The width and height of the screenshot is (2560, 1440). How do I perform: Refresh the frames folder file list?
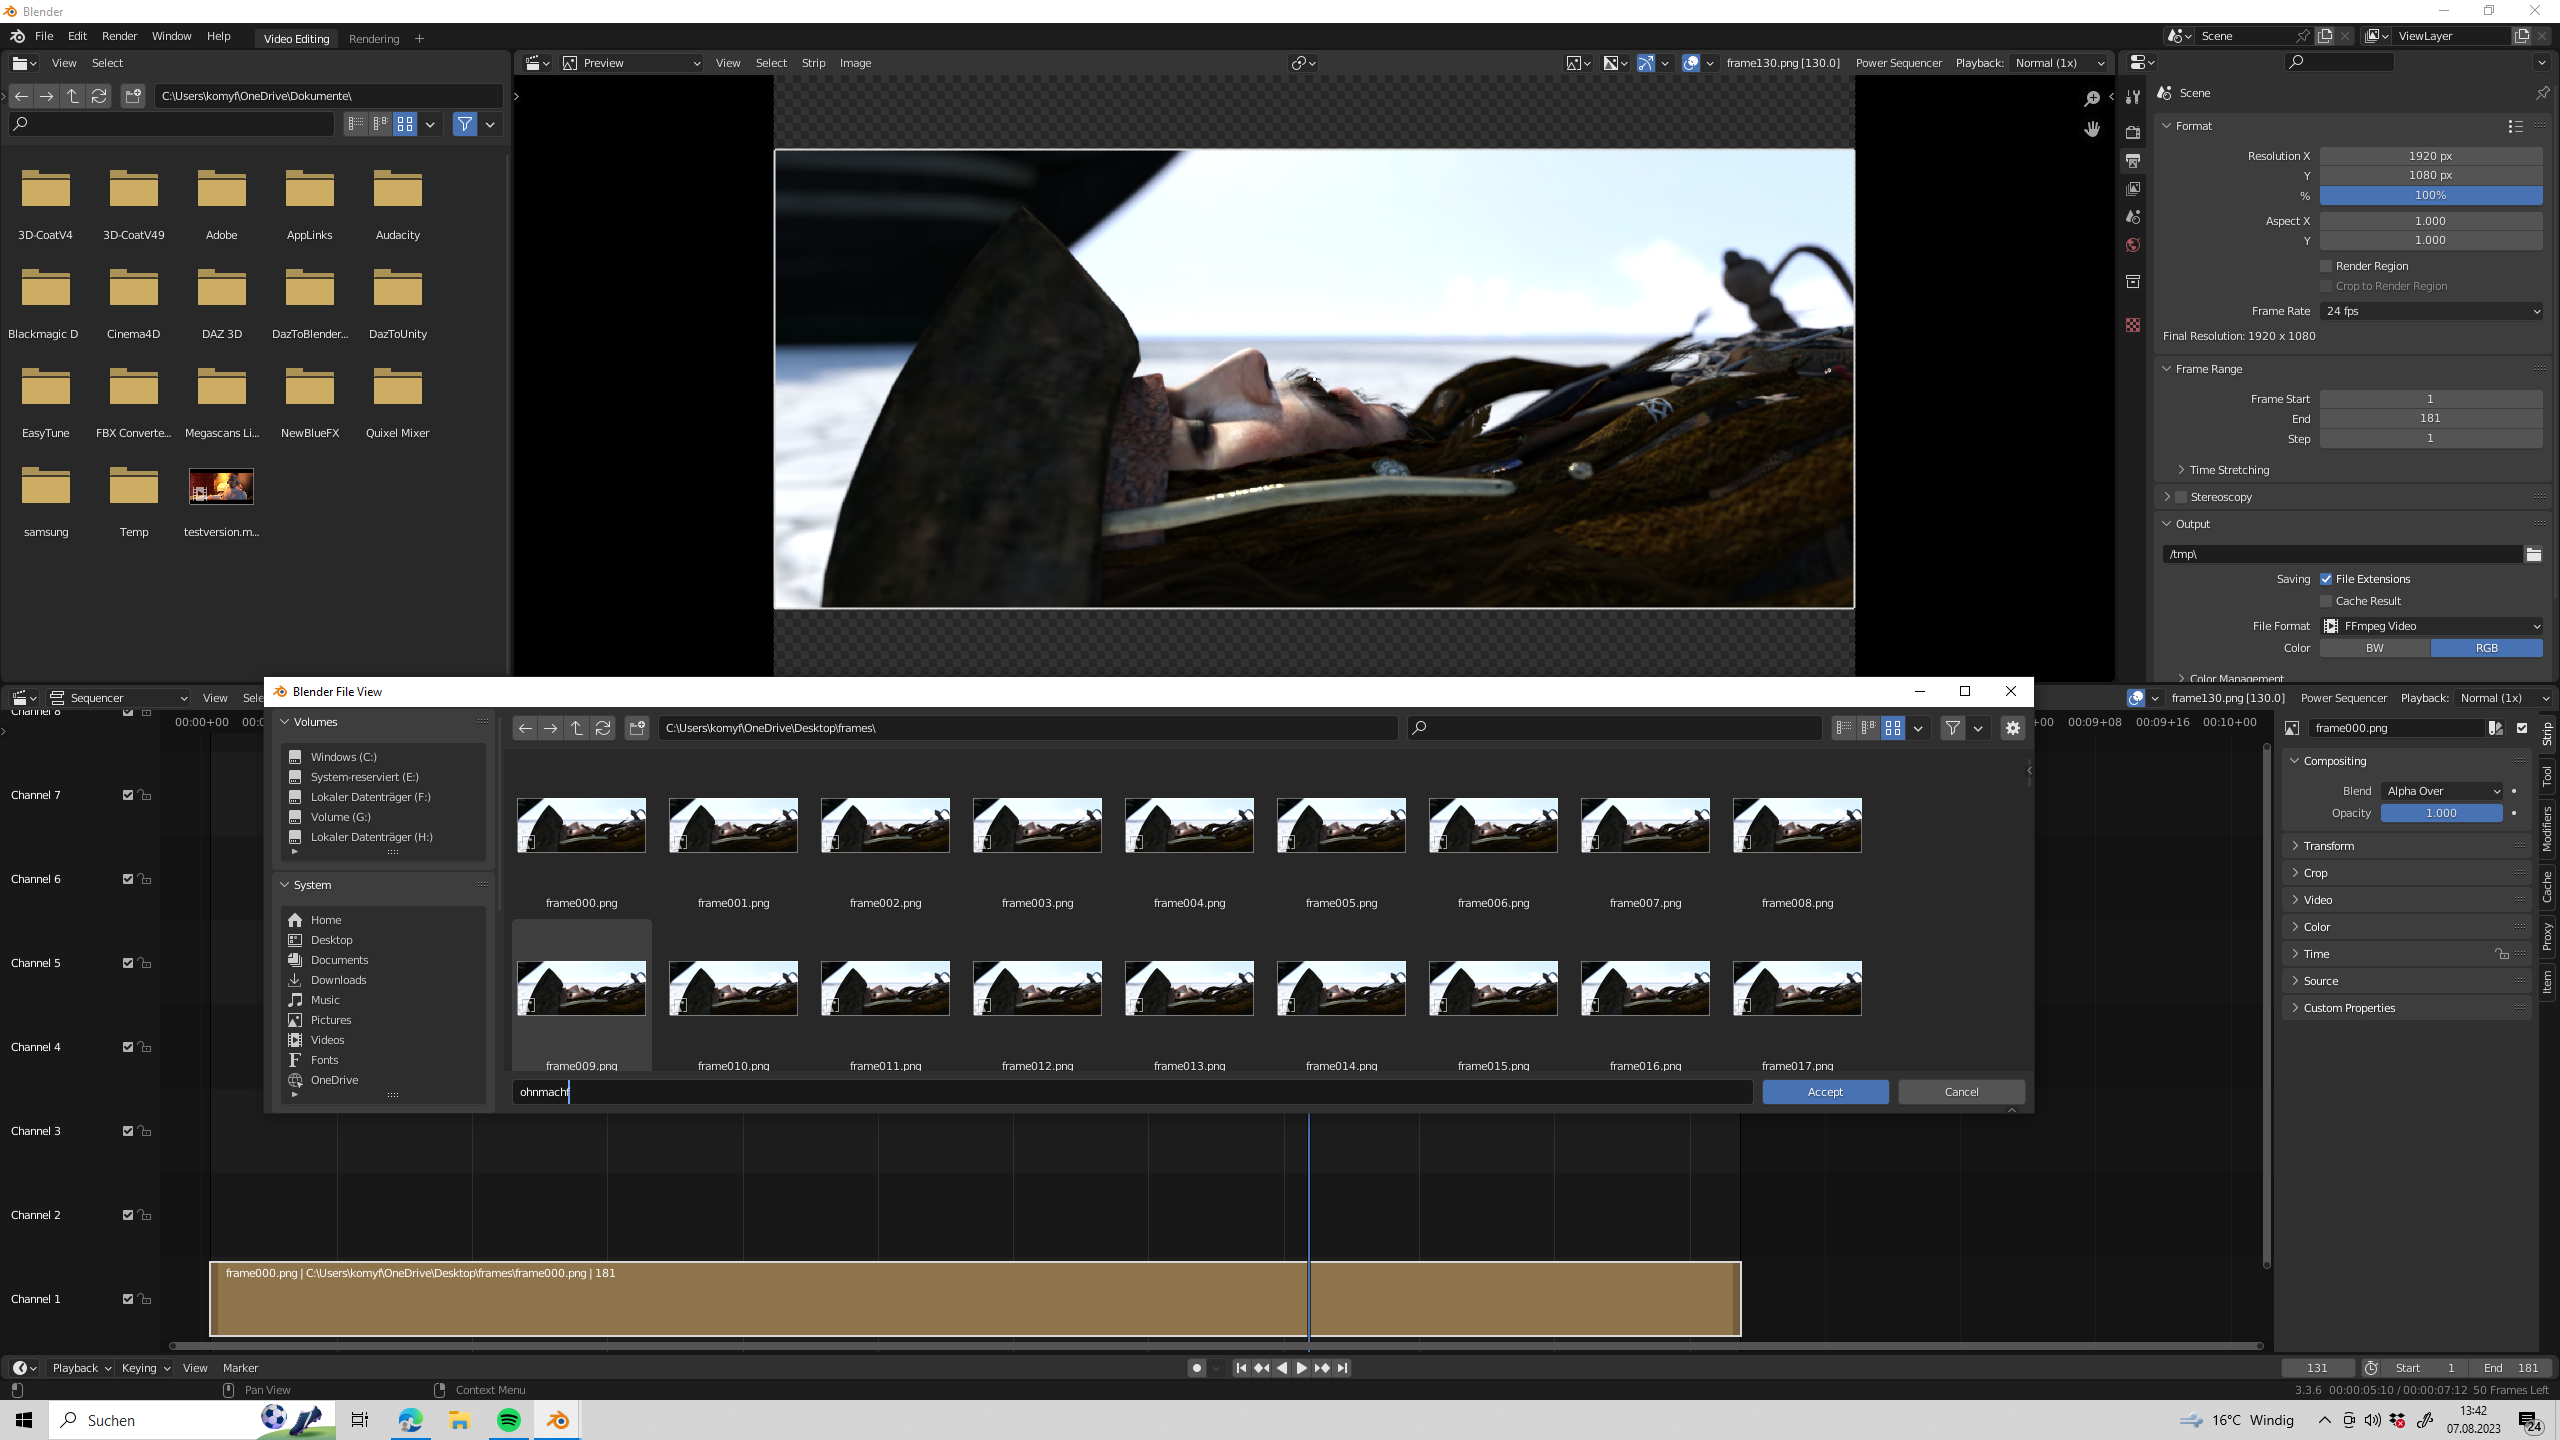tap(603, 728)
